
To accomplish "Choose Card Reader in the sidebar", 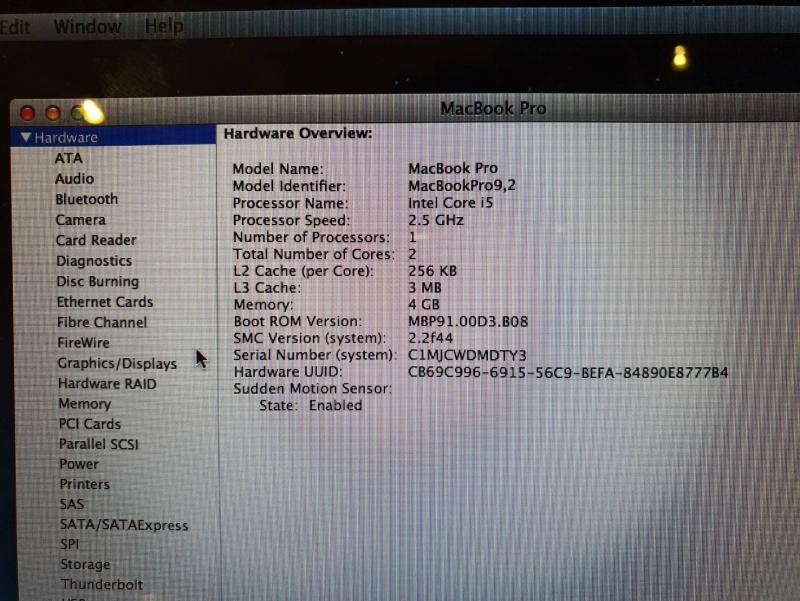I will (x=96, y=240).
